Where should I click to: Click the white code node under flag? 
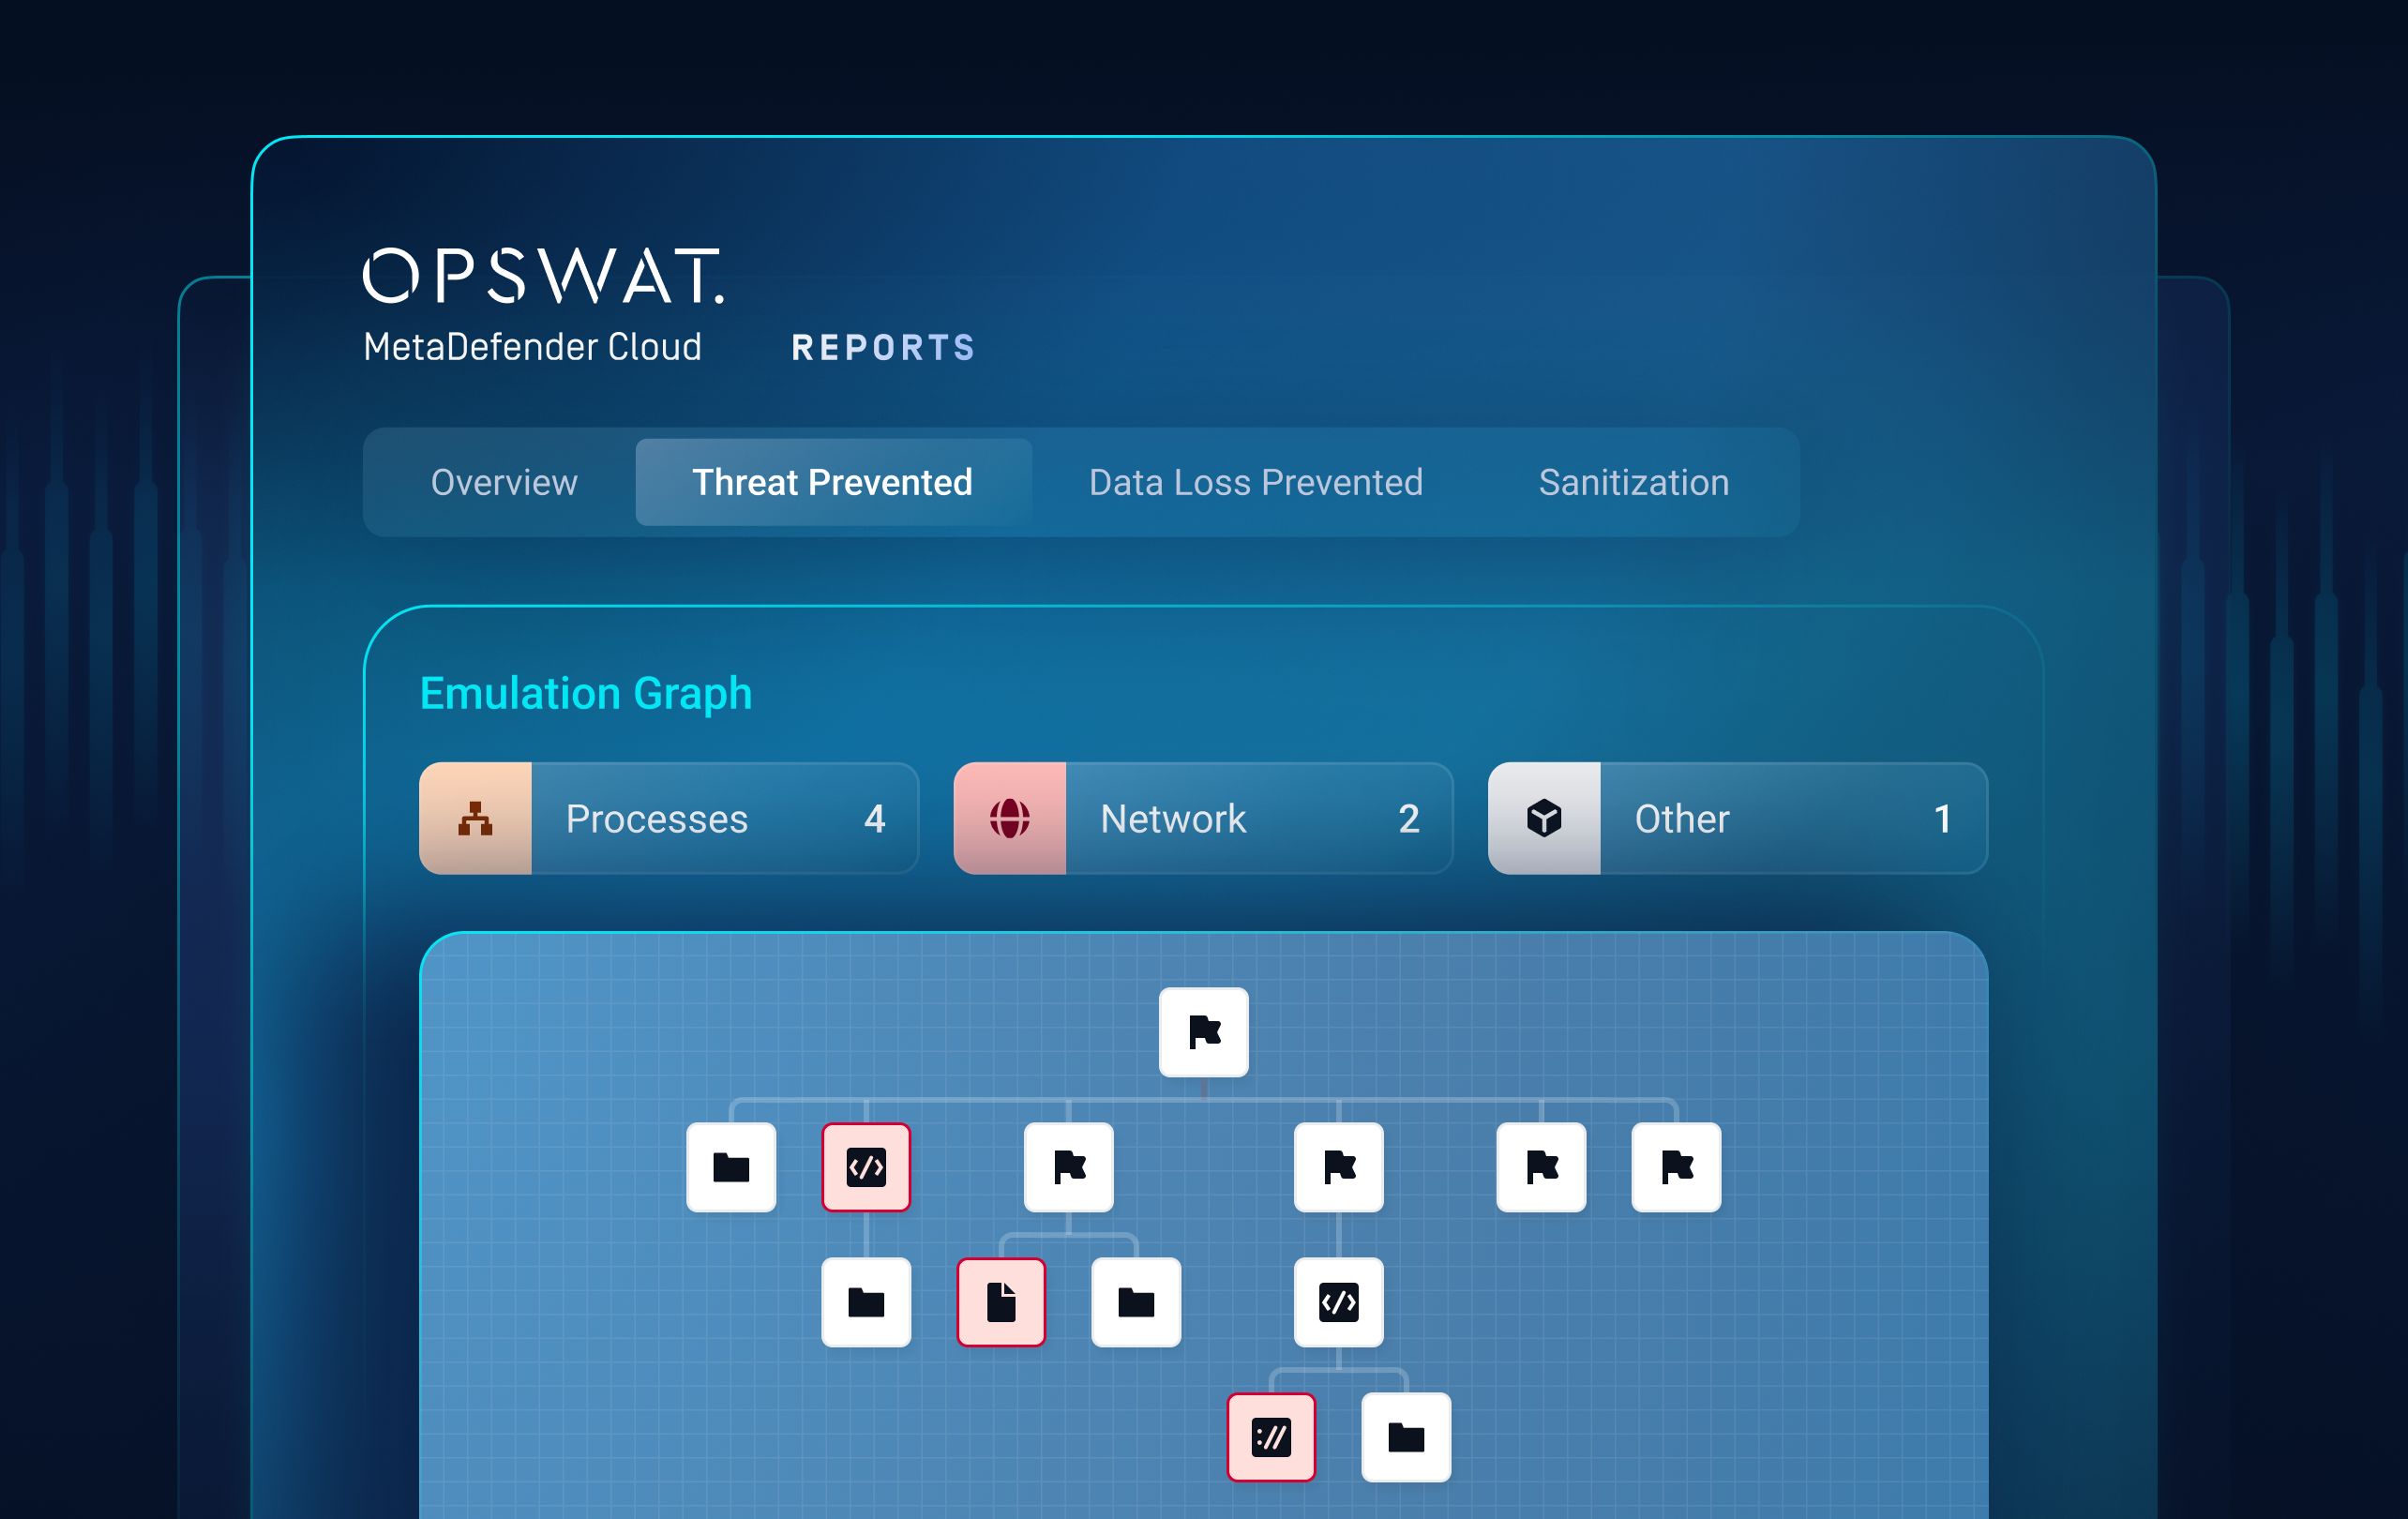[1338, 1301]
